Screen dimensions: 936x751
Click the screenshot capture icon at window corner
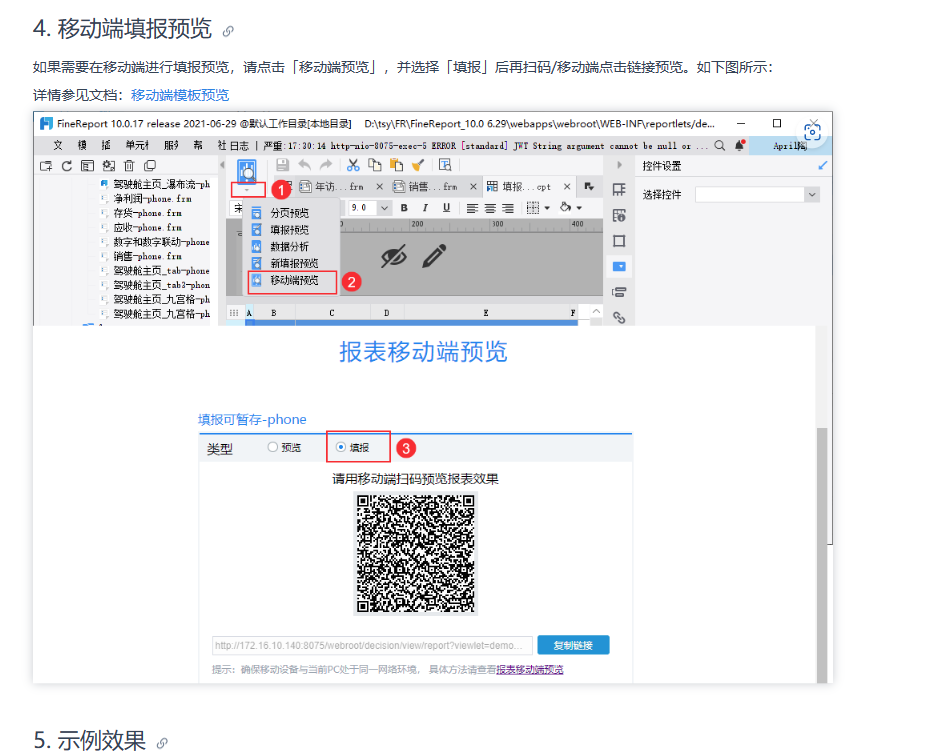pyautogui.click(x=812, y=132)
